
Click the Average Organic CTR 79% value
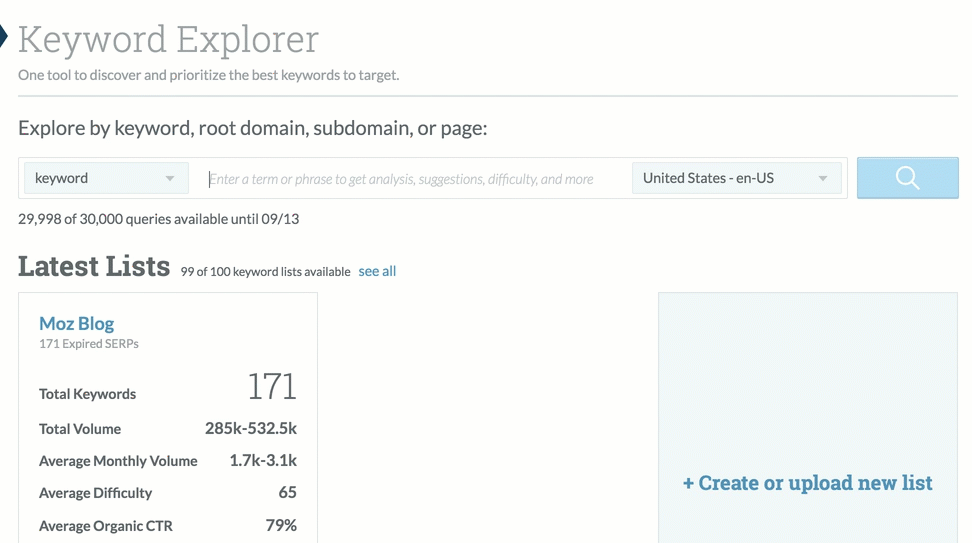pos(281,525)
